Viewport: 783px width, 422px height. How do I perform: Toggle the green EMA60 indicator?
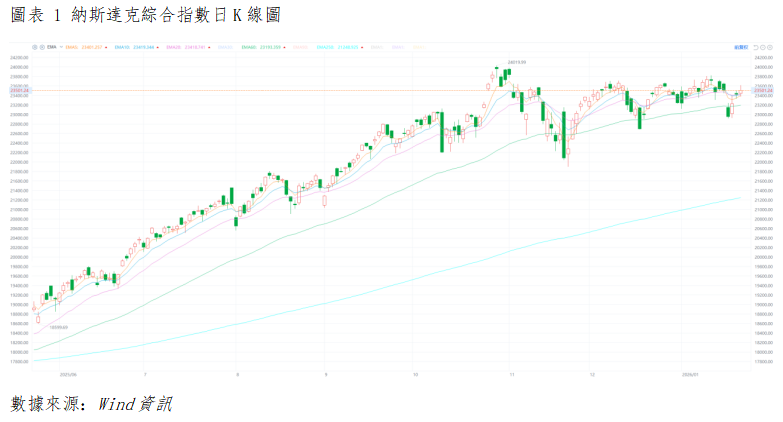261,46
